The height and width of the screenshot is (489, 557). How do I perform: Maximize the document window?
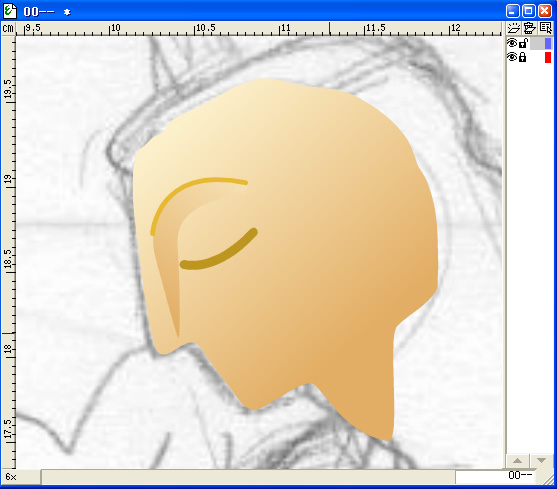click(529, 11)
